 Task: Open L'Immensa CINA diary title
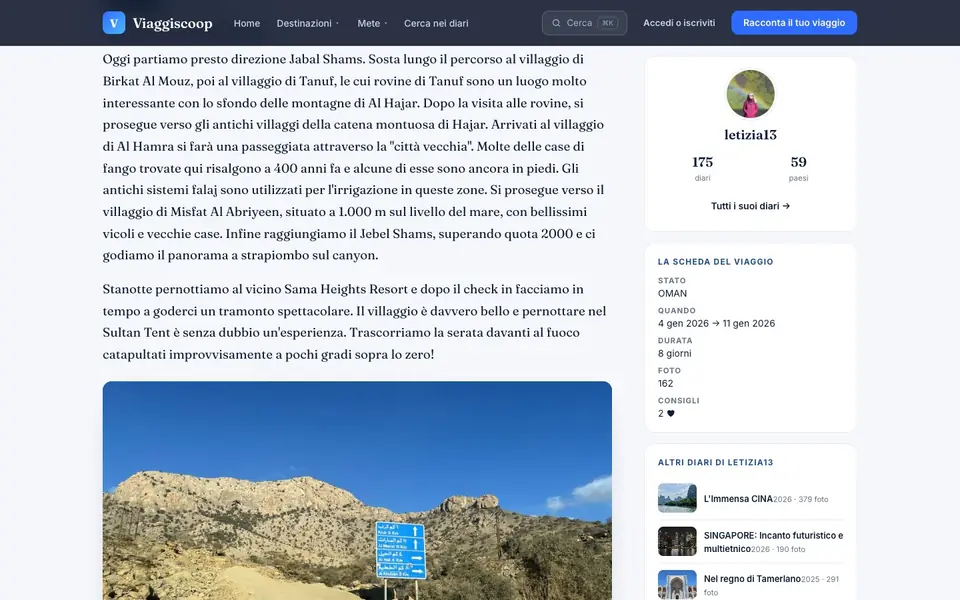[x=738, y=498]
